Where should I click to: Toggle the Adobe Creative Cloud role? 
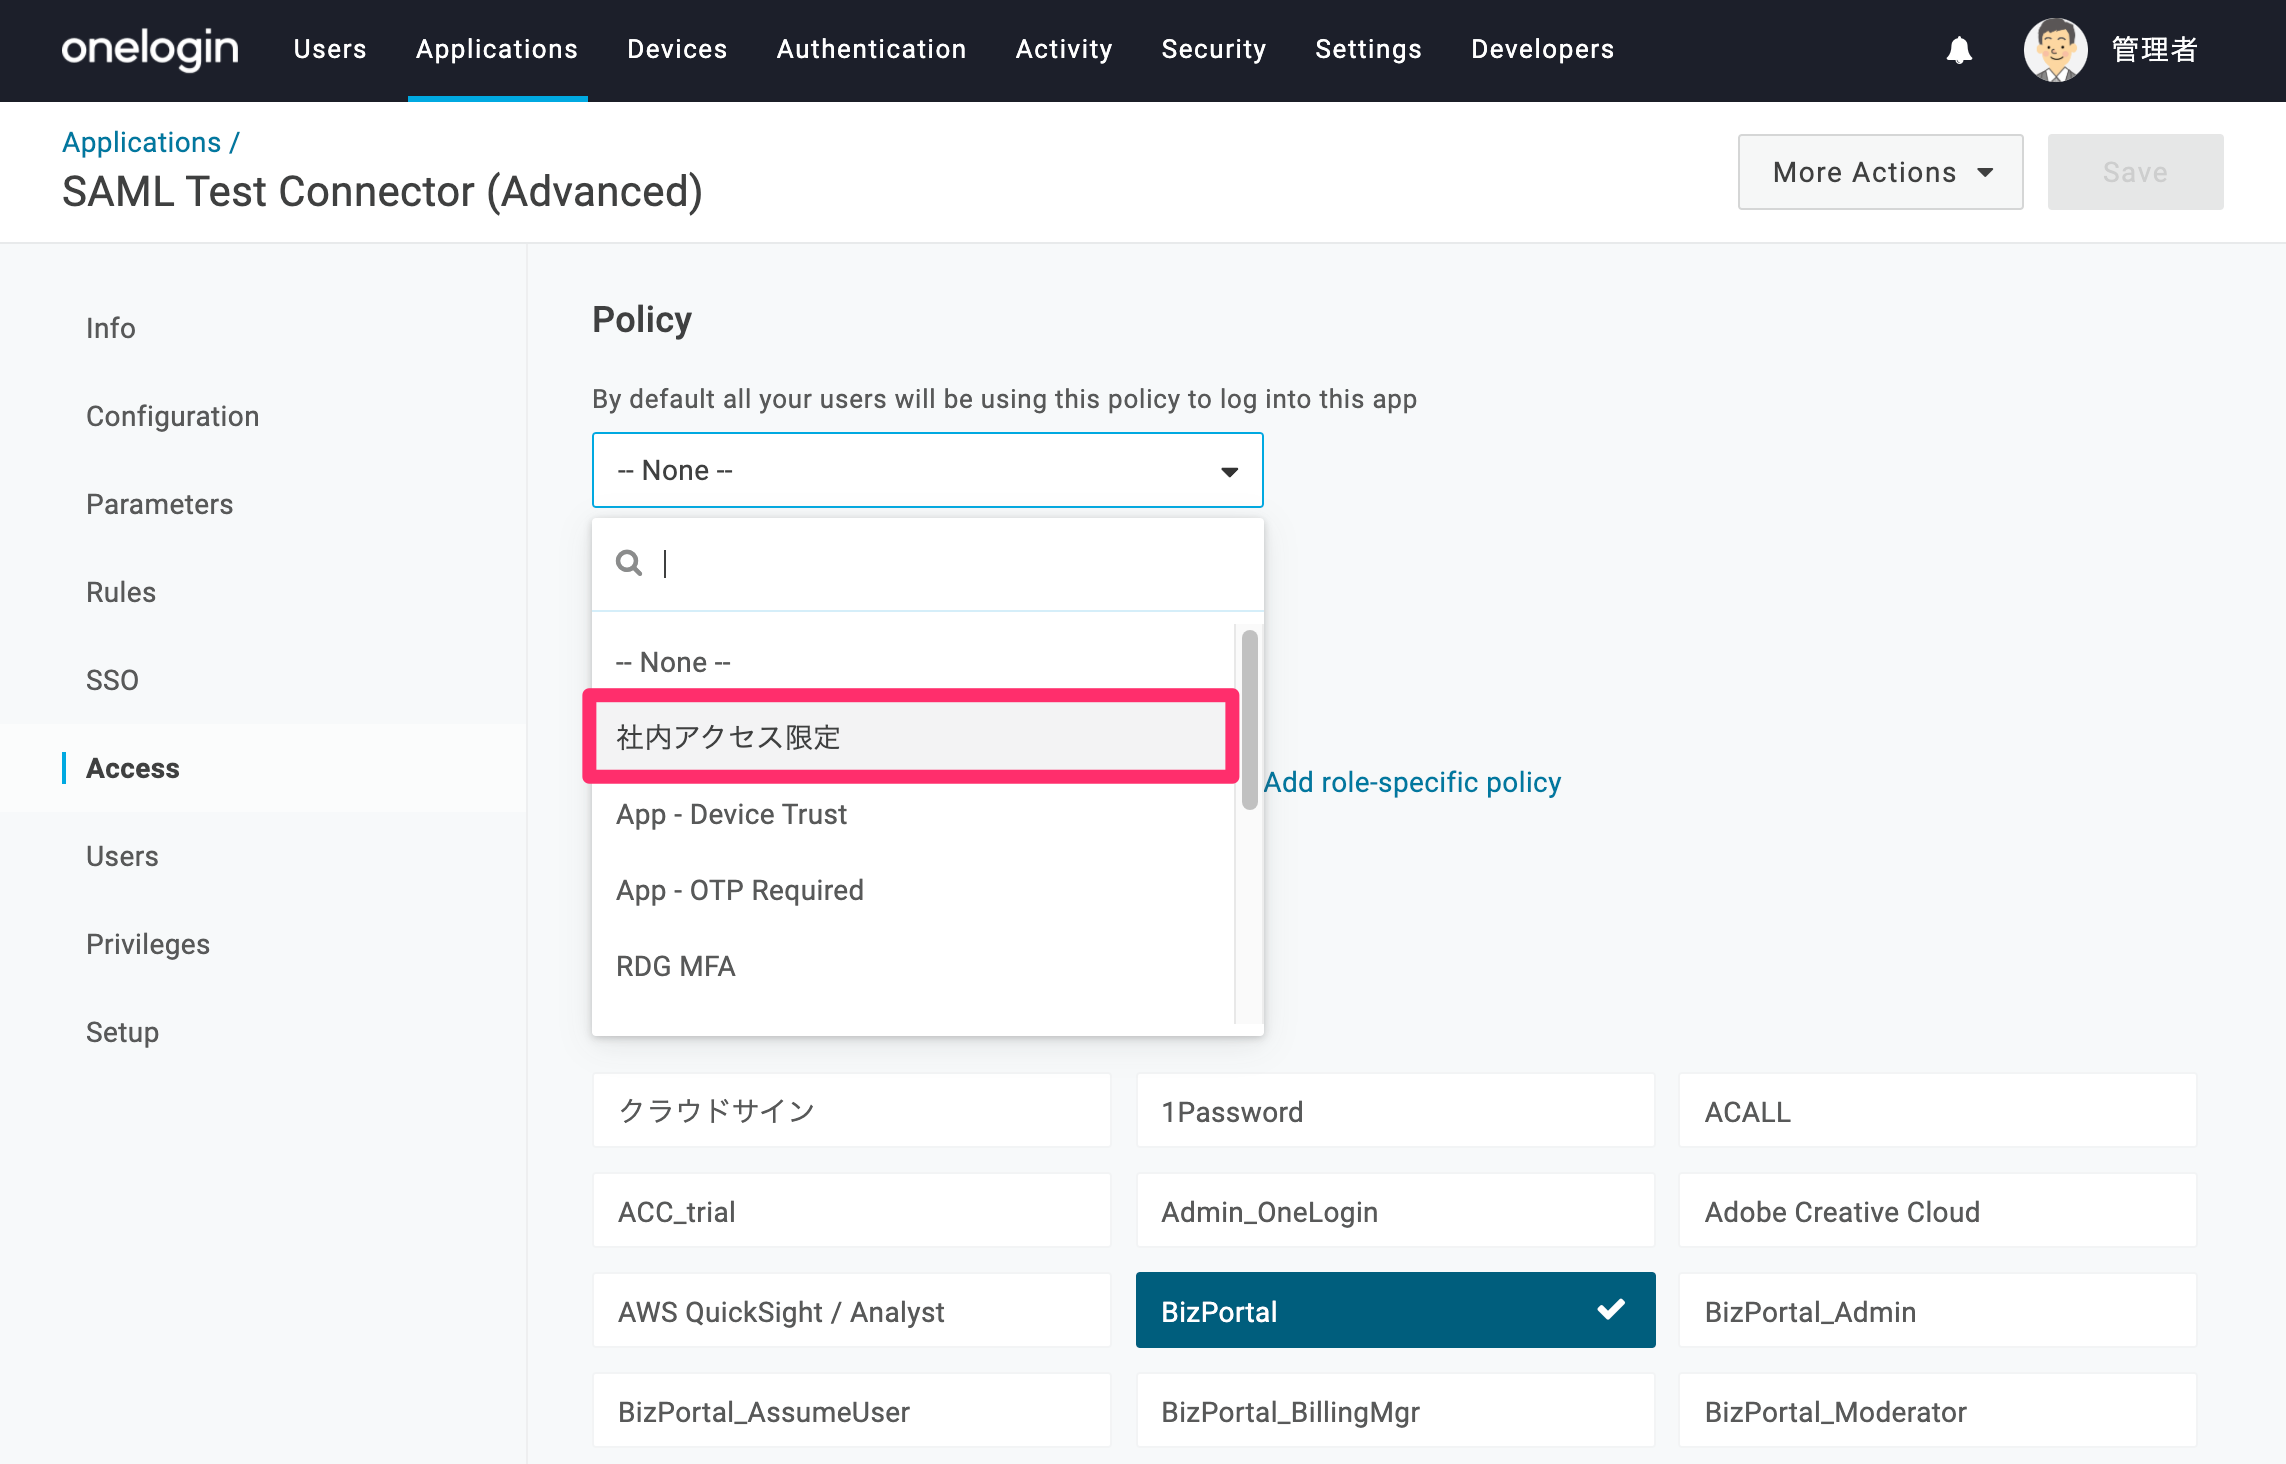coord(1938,1210)
